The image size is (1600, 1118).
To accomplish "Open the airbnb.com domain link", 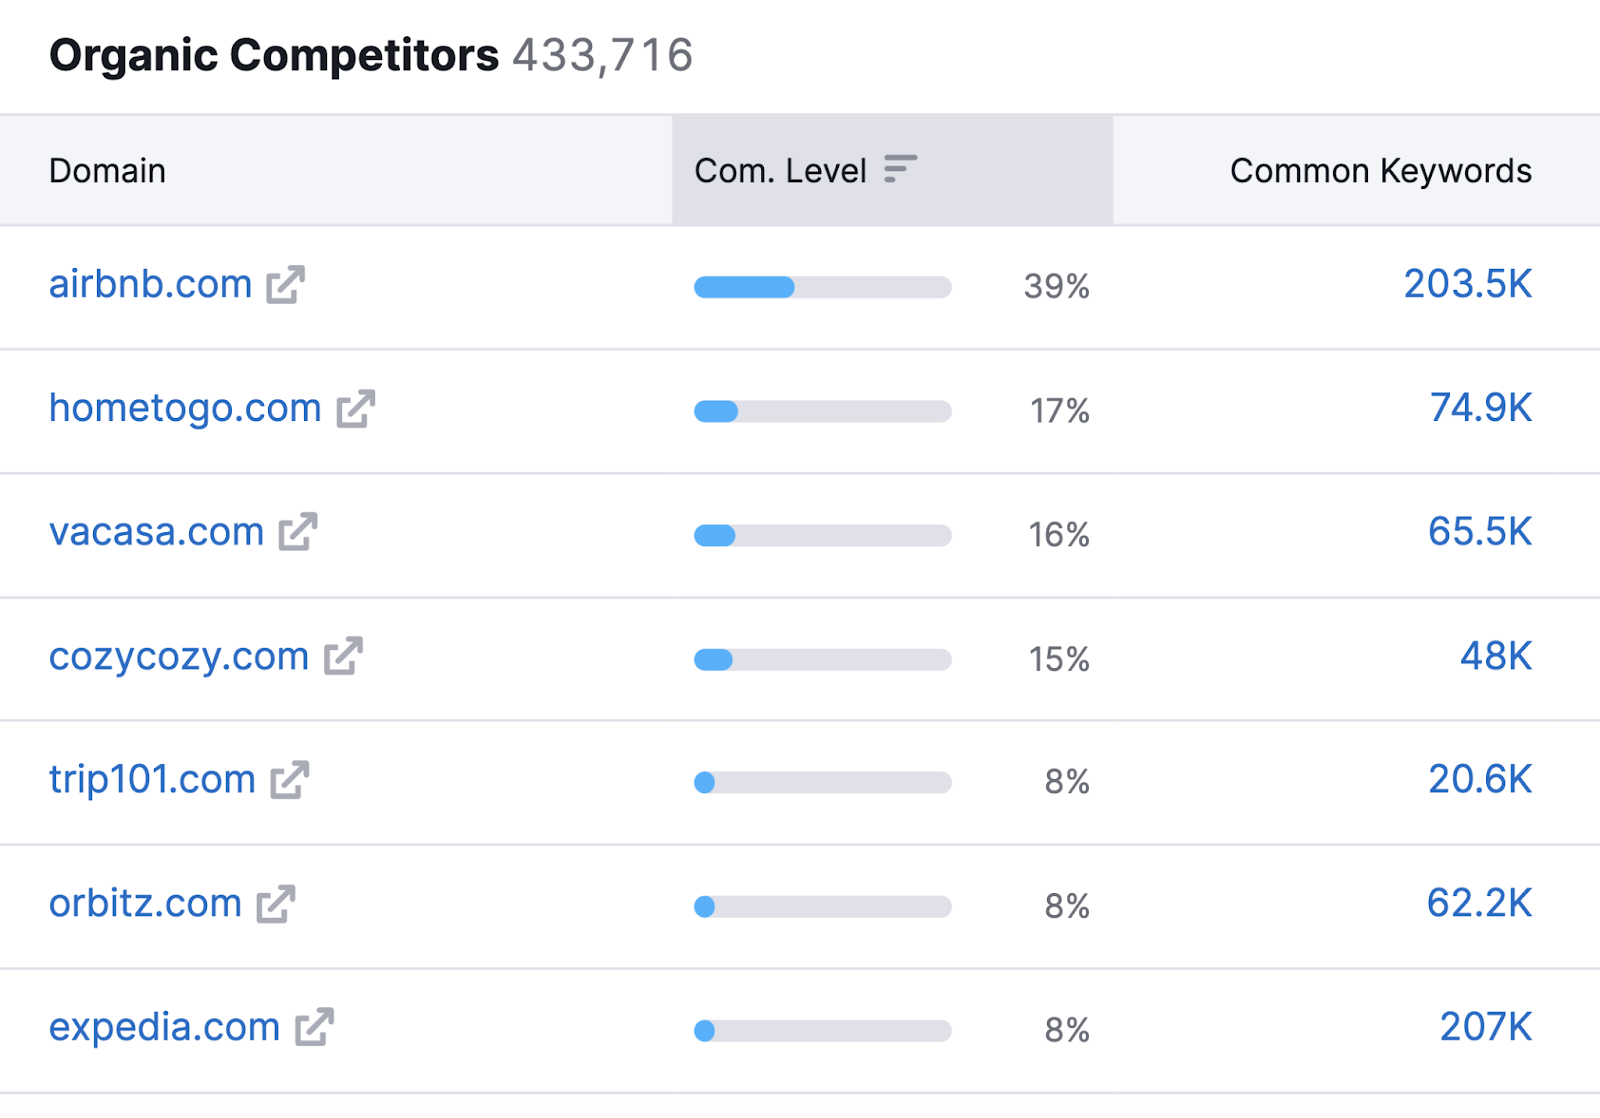I will click(150, 285).
